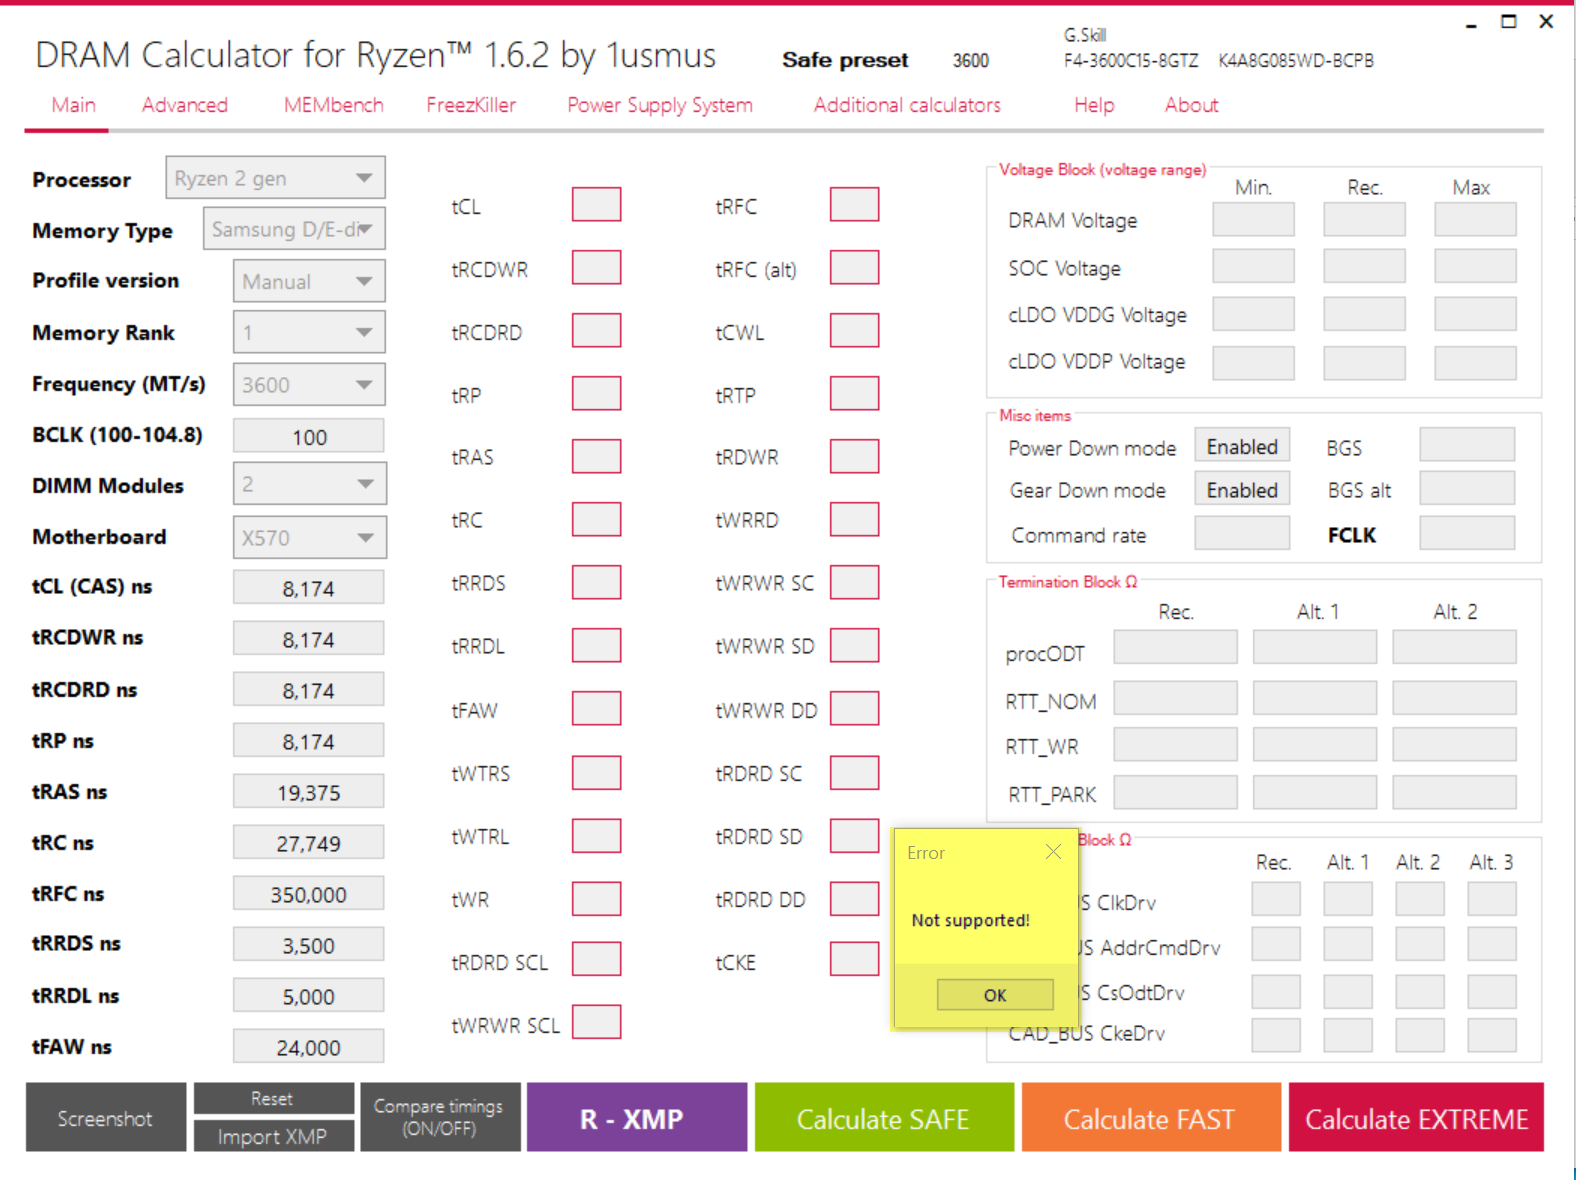
Task: Open the Additional calculators tab
Action: click(x=907, y=105)
